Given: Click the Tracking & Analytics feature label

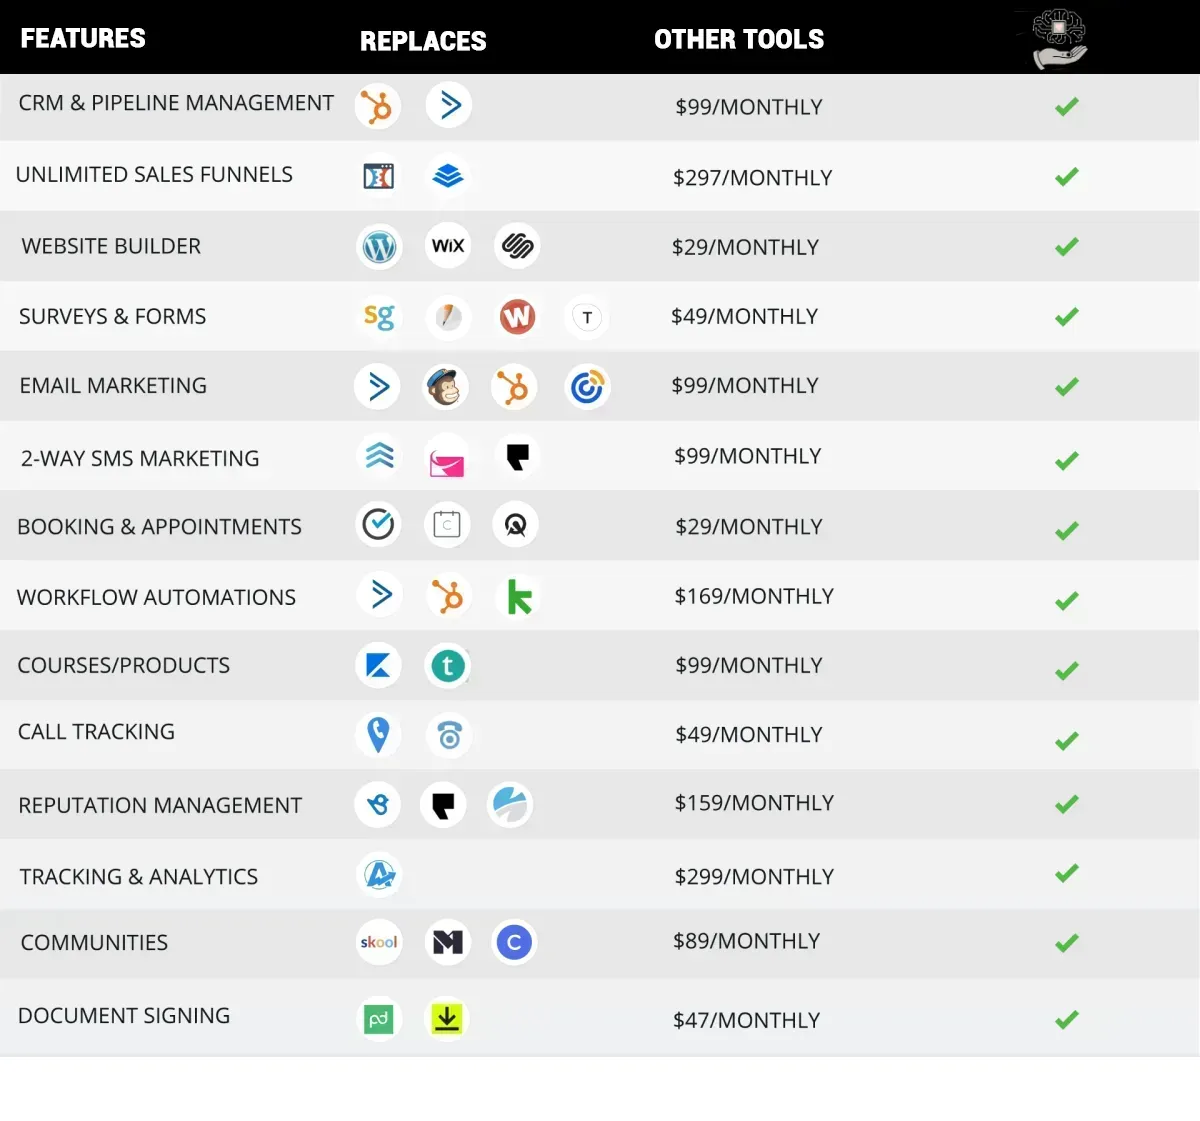Looking at the screenshot, I should pos(139,877).
